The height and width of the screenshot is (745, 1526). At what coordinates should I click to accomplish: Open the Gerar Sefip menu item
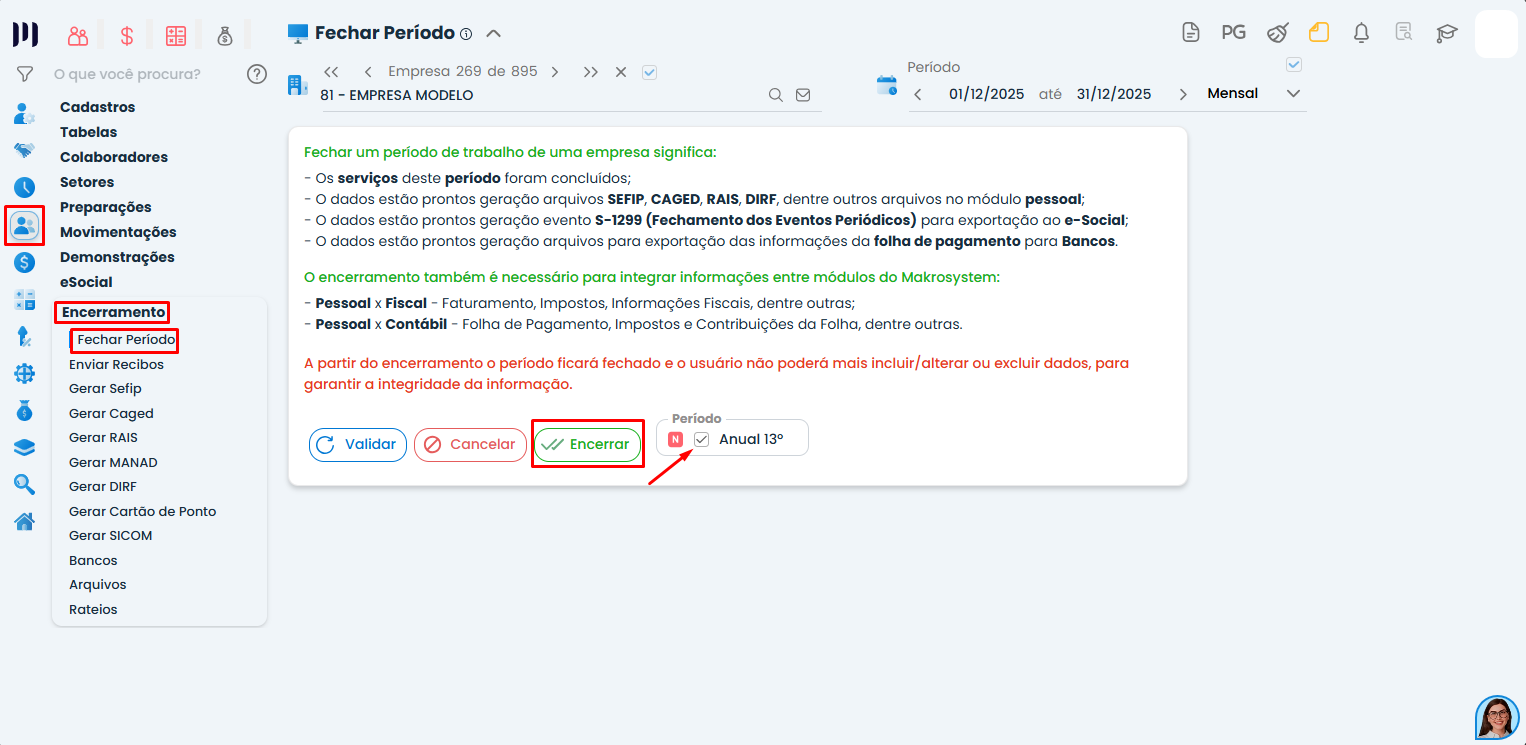point(105,389)
